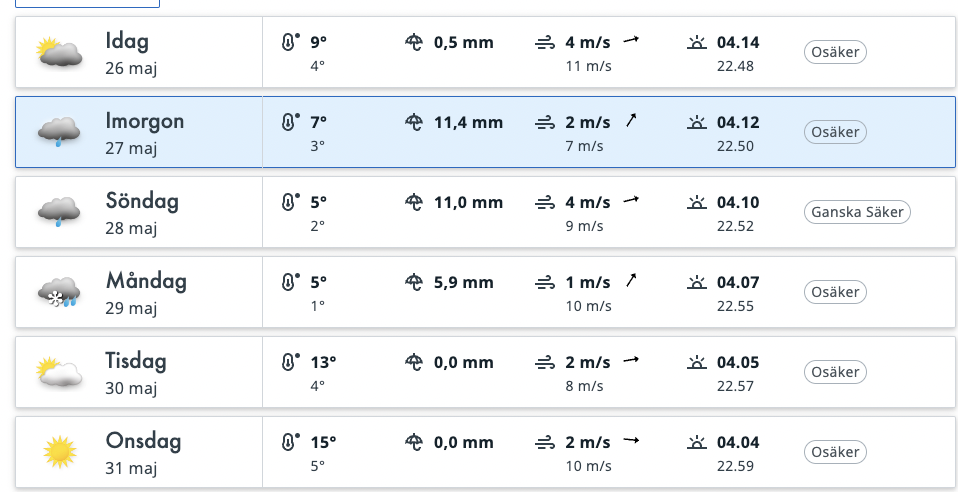The height and width of the screenshot is (492, 958).
Task: Select the Söndag day label
Action: [142, 201]
